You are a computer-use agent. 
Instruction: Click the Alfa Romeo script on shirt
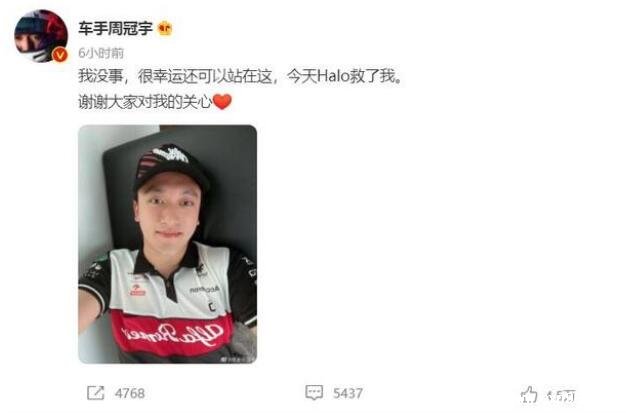pyautogui.click(x=172, y=334)
